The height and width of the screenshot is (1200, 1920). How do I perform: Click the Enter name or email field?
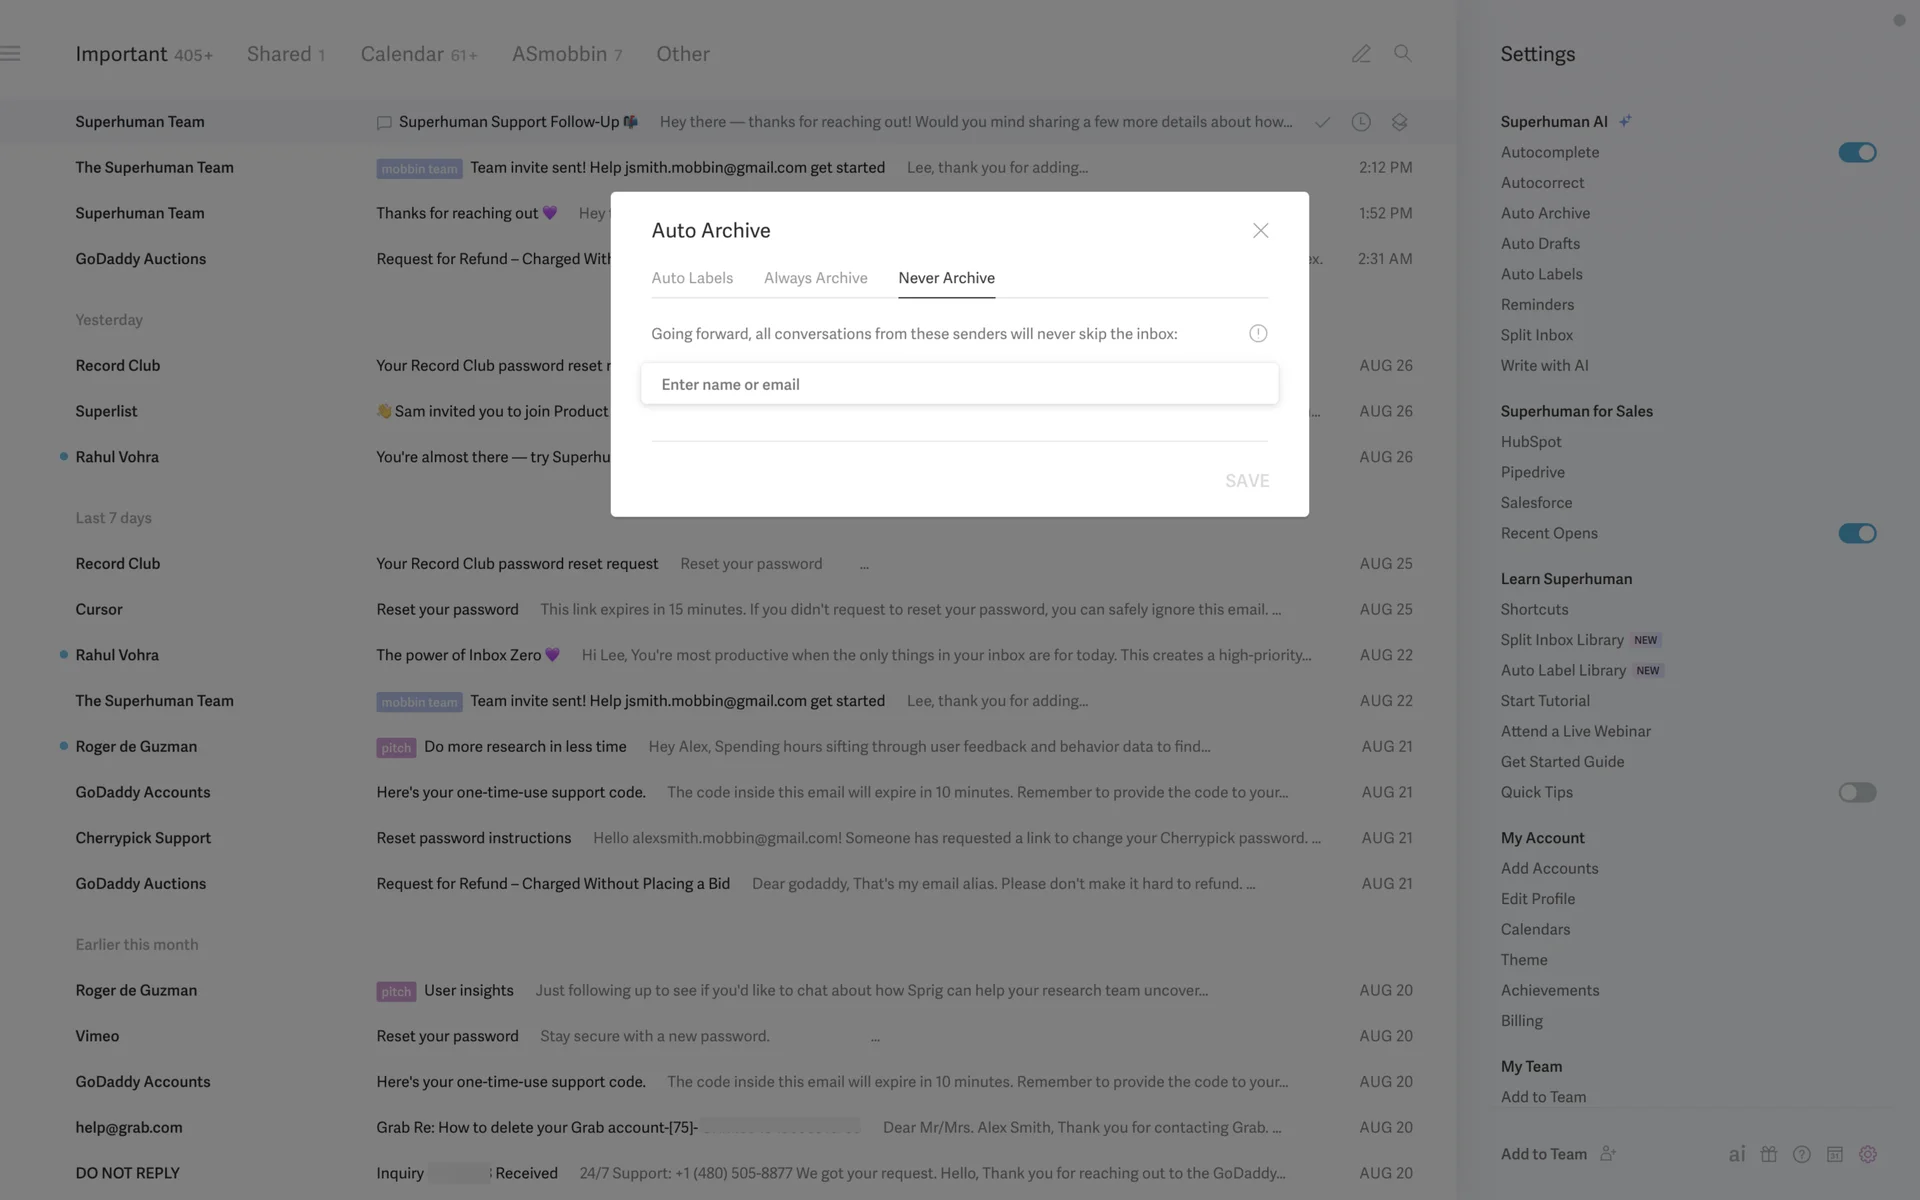pos(959,384)
